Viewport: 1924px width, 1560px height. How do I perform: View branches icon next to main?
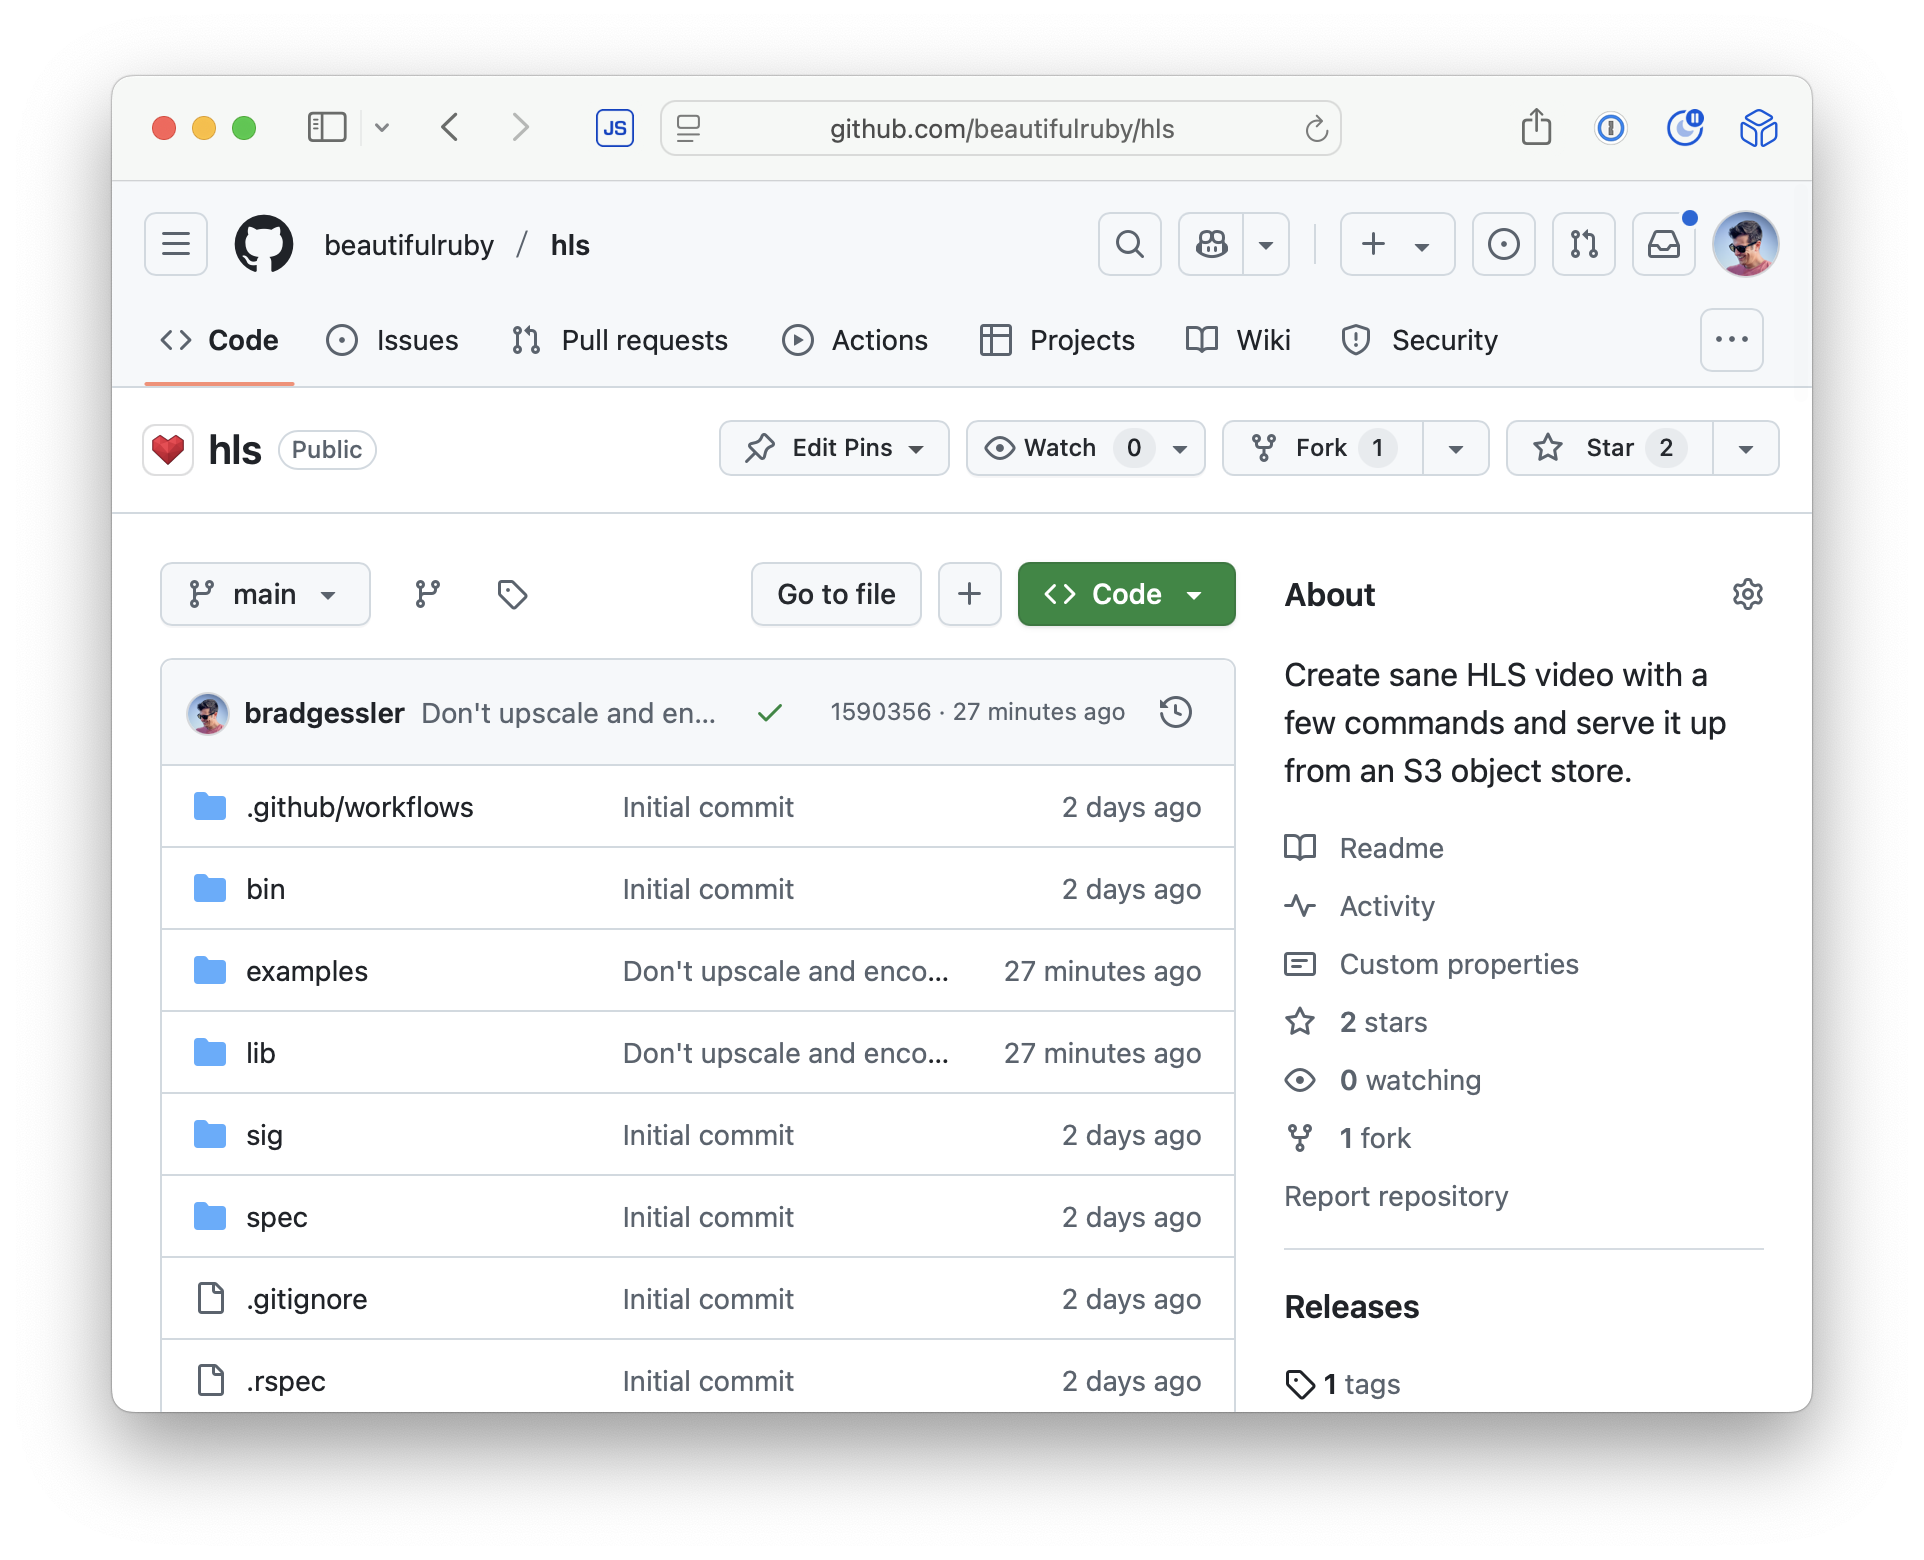[428, 594]
